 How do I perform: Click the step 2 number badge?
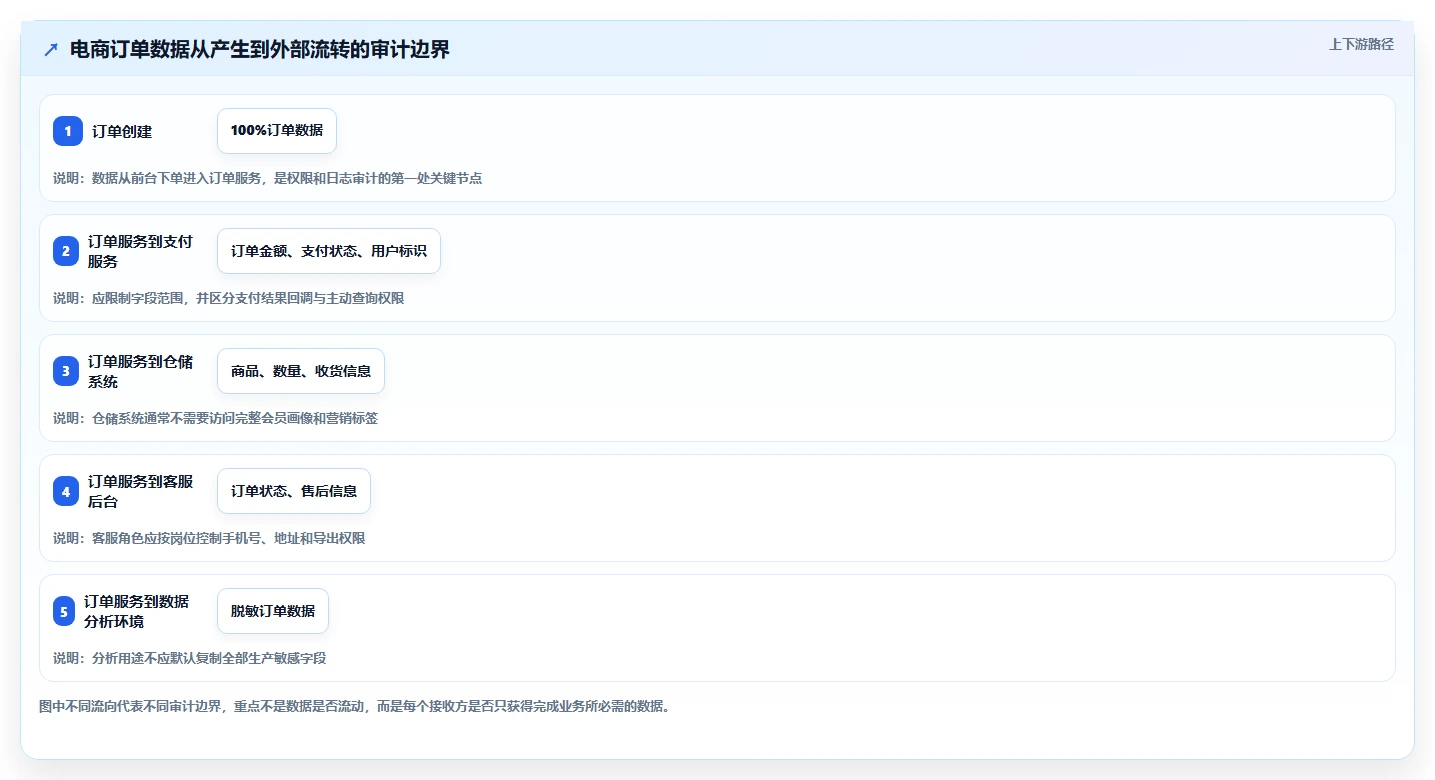(66, 251)
